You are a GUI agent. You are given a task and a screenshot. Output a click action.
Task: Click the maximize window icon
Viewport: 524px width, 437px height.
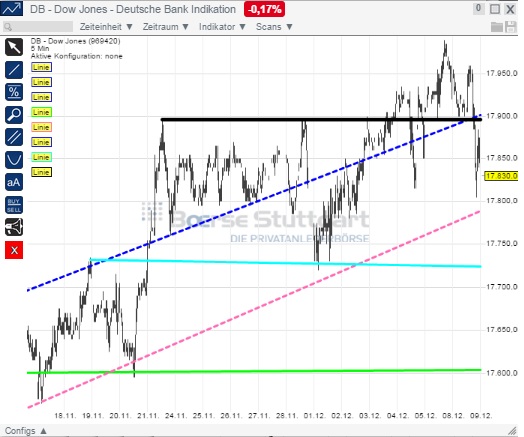pyautogui.click(x=495, y=9)
